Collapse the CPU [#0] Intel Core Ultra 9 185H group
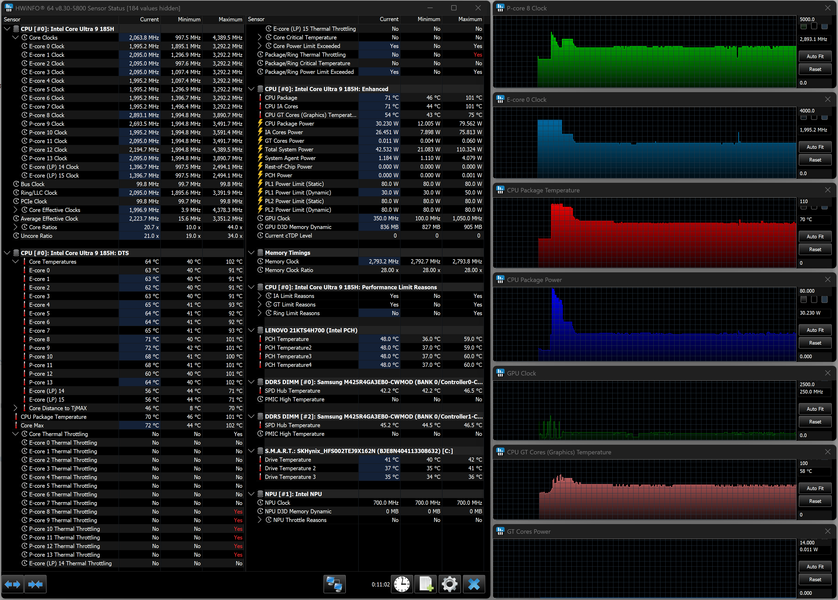838x600 pixels. click(x=7, y=29)
